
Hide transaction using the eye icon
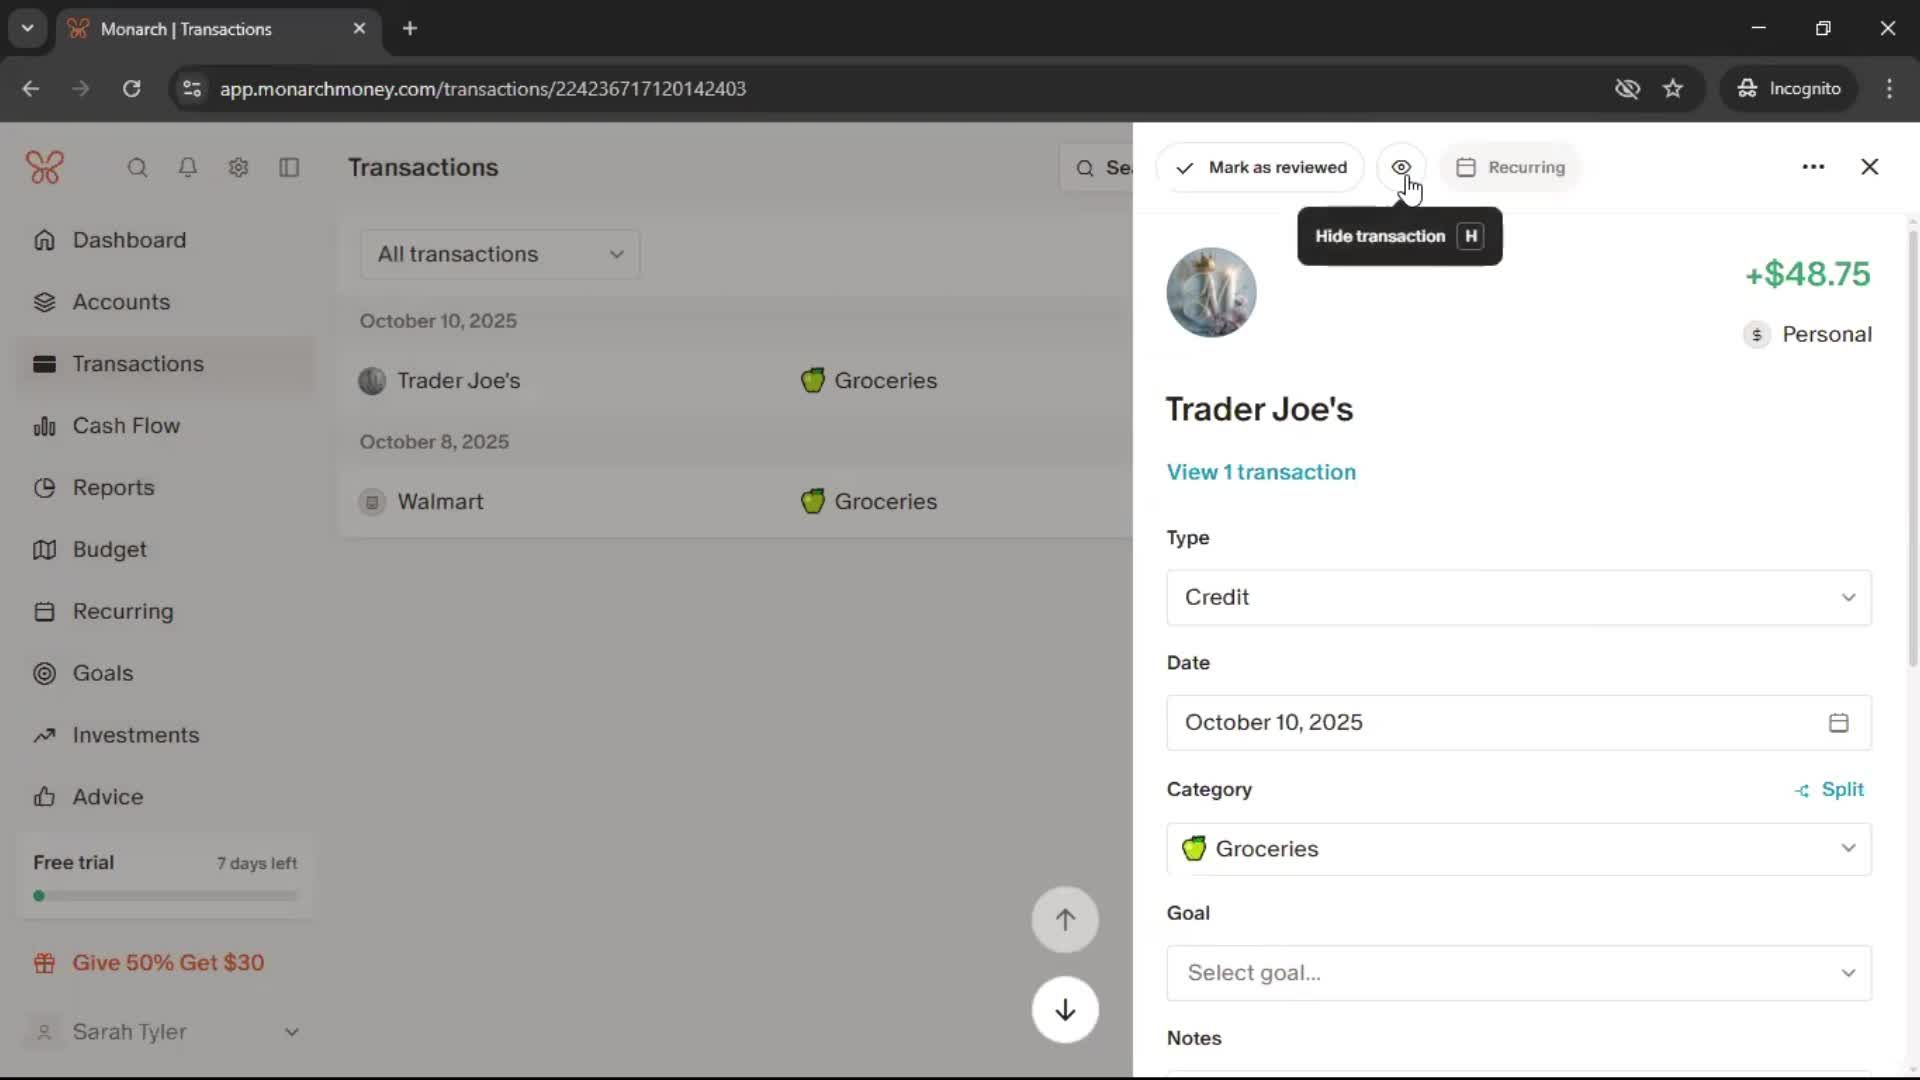click(1401, 167)
